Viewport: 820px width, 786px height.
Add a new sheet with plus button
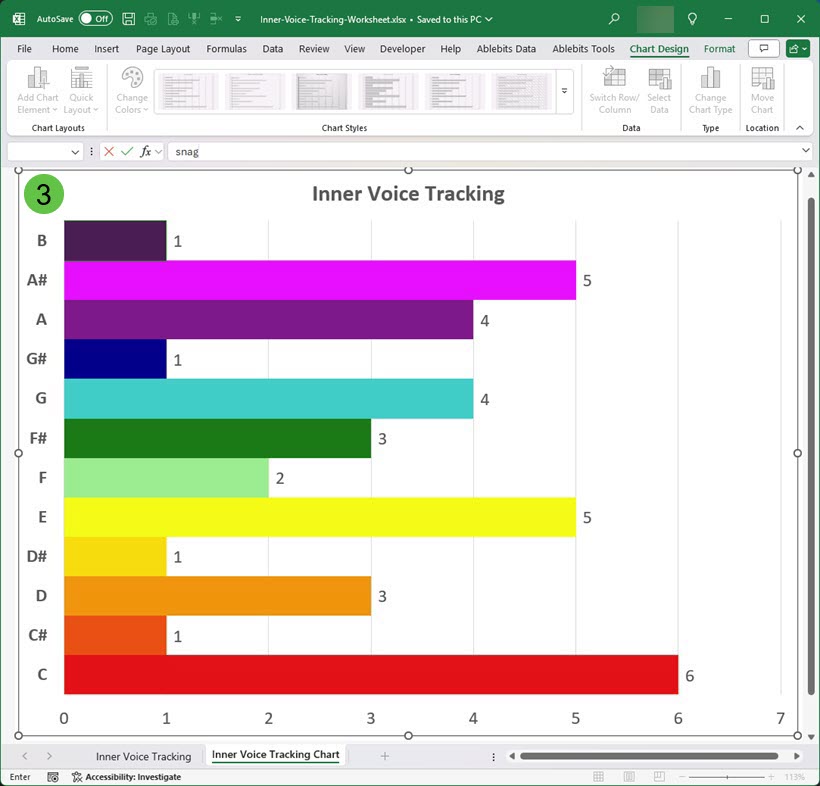(x=384, y=756)
